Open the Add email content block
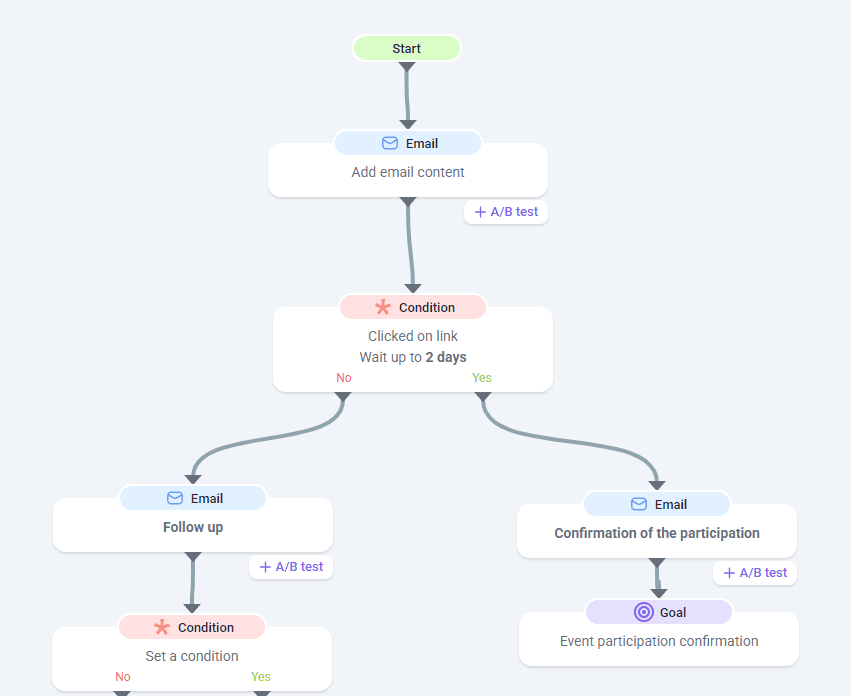 pyautogui.click(x=408, y=172)
